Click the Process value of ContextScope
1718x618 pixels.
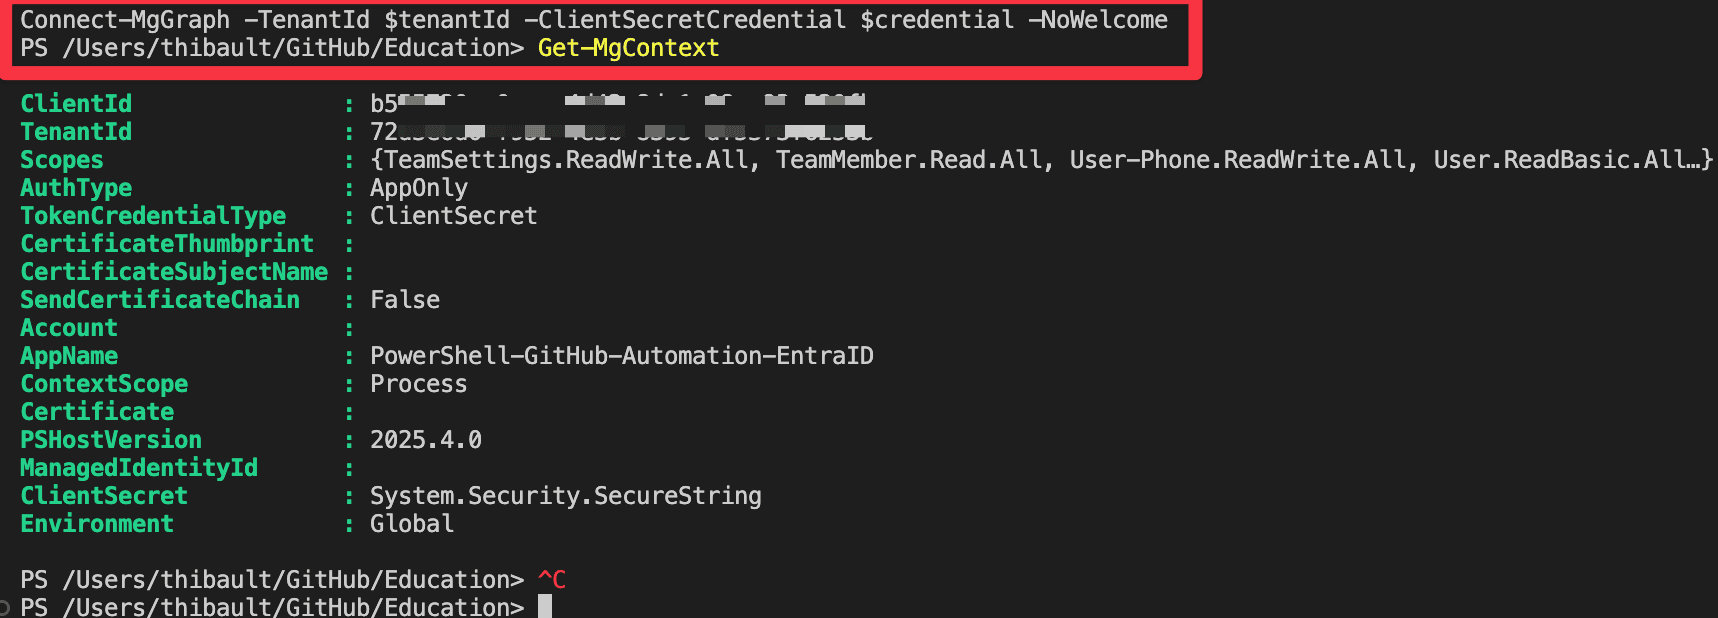click(418, 384)
